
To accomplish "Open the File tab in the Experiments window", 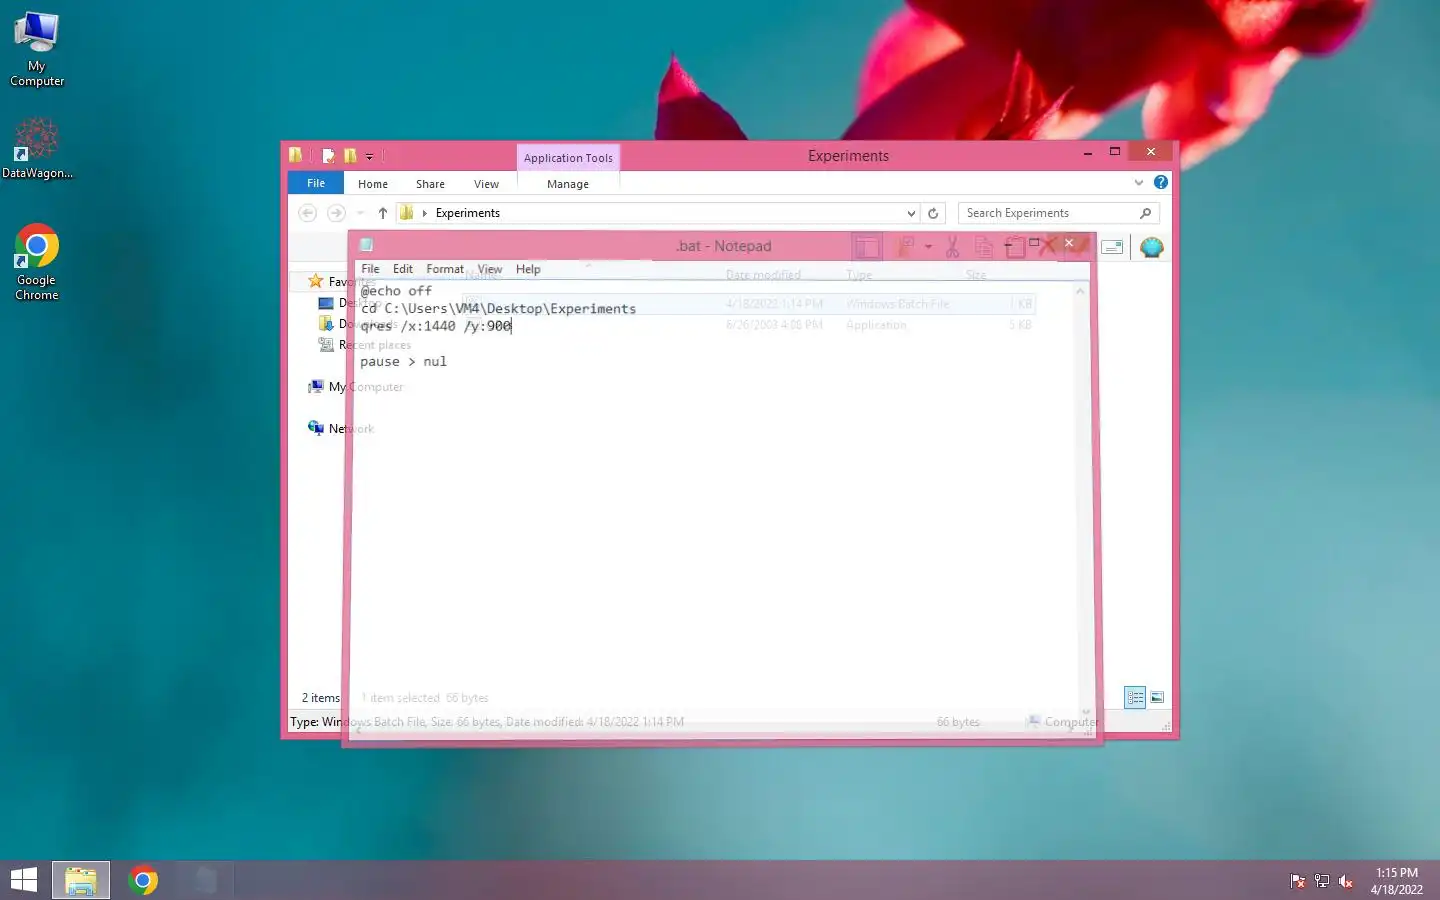I will 316,183.
